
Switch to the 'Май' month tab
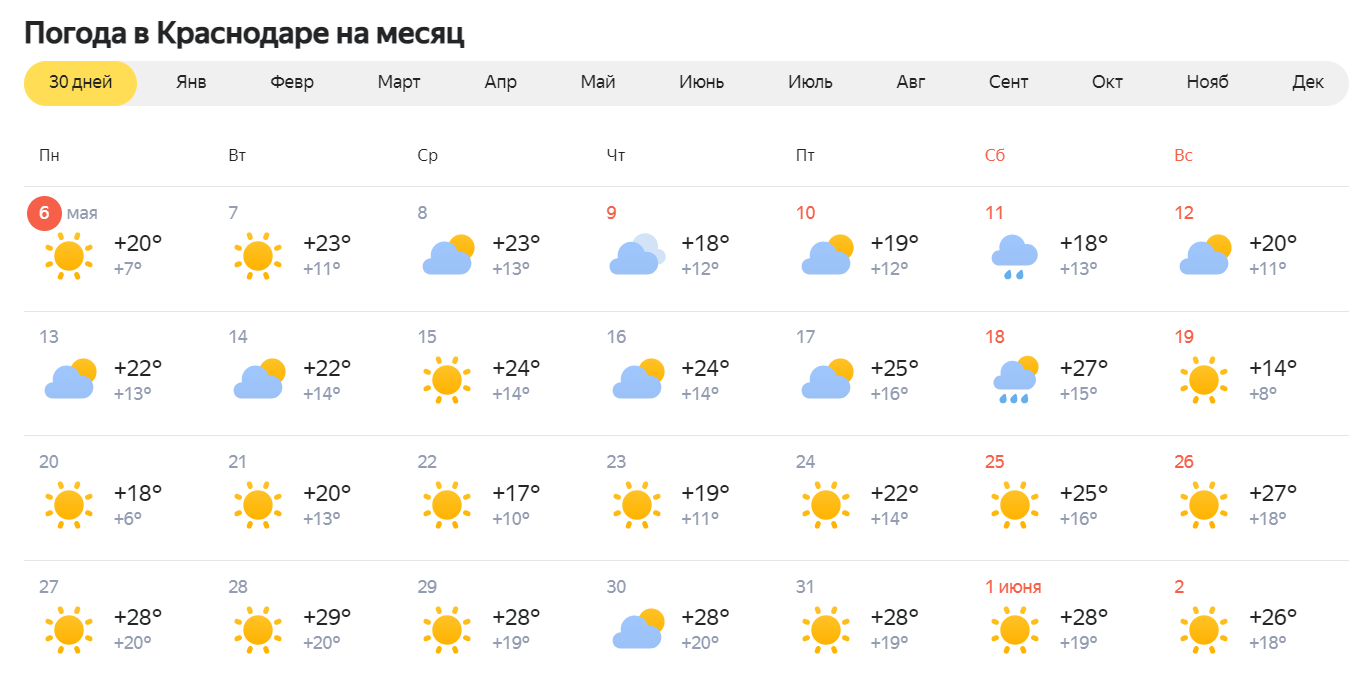pyautogui.click(x=598, y=83)
